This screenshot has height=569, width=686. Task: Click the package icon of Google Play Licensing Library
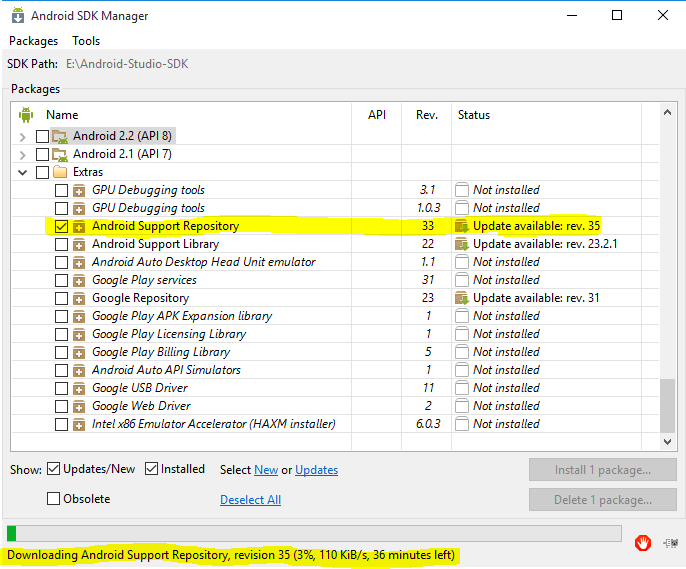pyautogui.click(x=79, y=335)
